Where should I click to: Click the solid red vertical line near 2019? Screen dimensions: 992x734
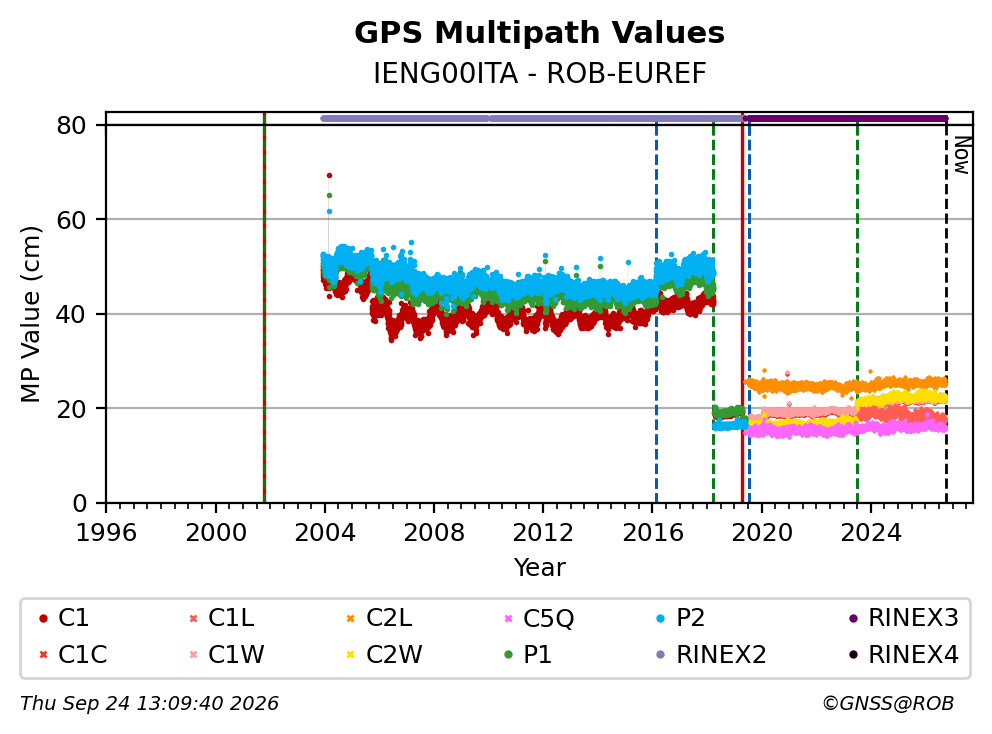(x=742, y=316)
